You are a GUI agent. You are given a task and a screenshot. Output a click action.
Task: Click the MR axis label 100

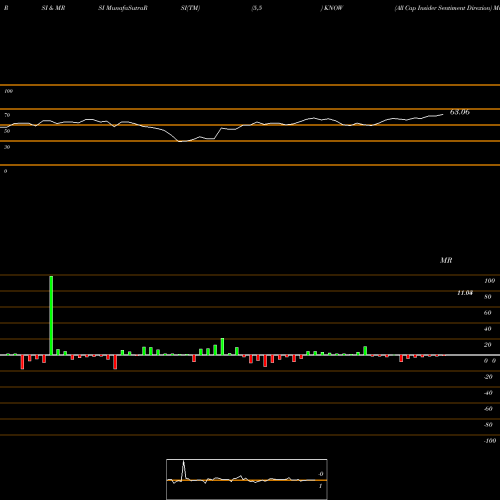point(489,281)
